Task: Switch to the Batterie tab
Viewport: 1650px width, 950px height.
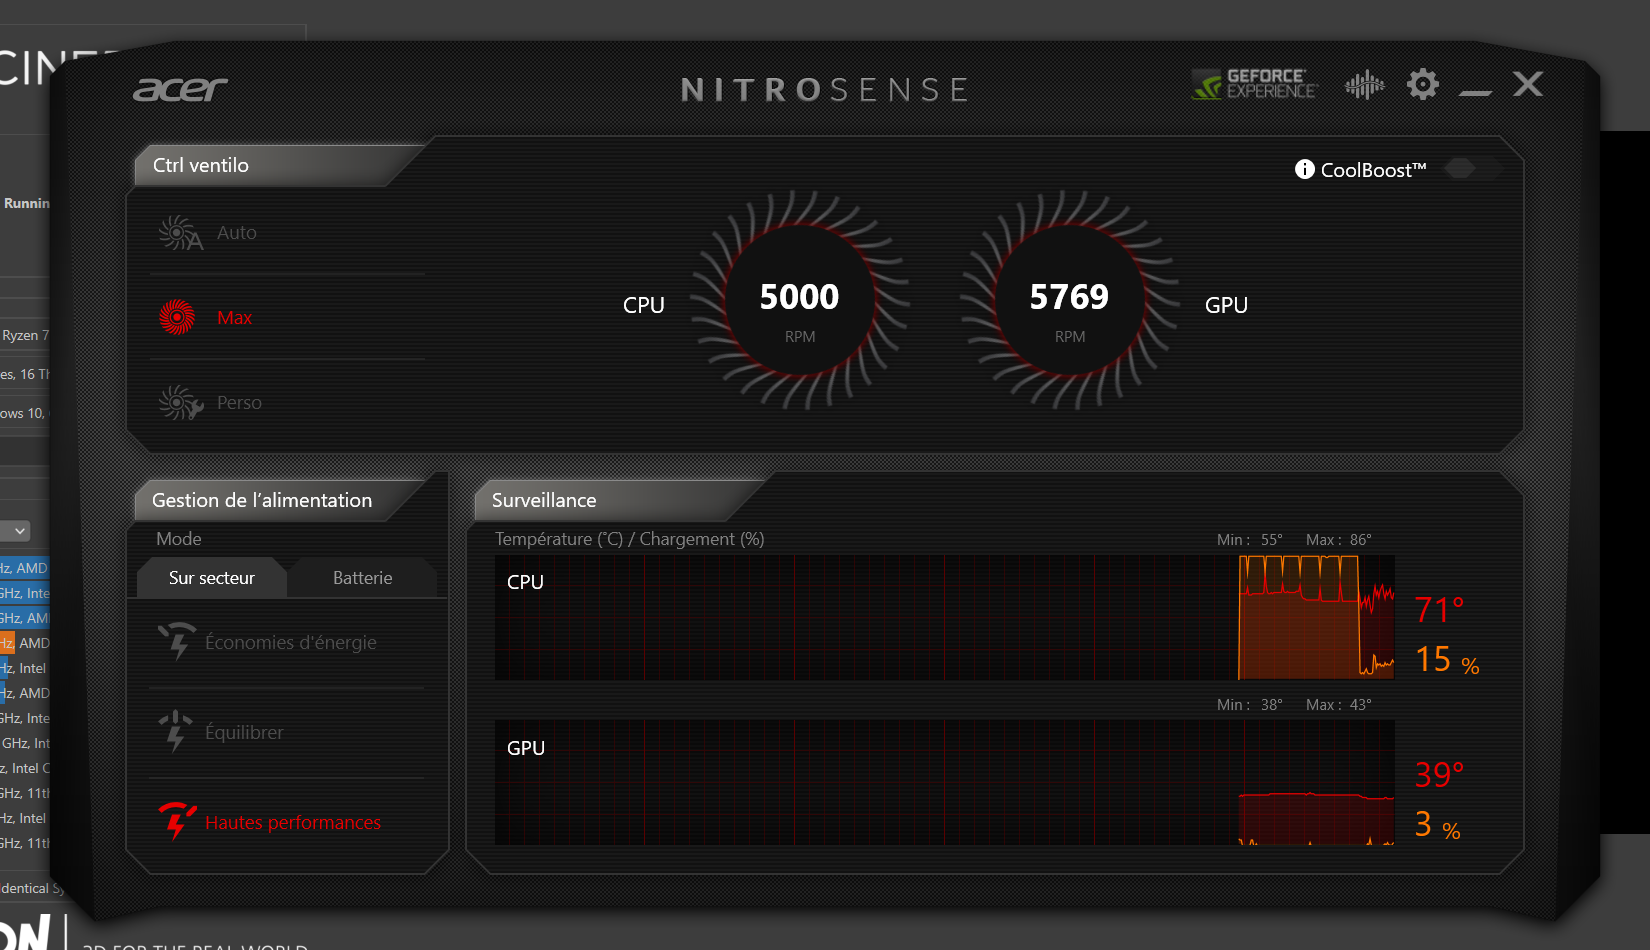Action: coord(362,578)
